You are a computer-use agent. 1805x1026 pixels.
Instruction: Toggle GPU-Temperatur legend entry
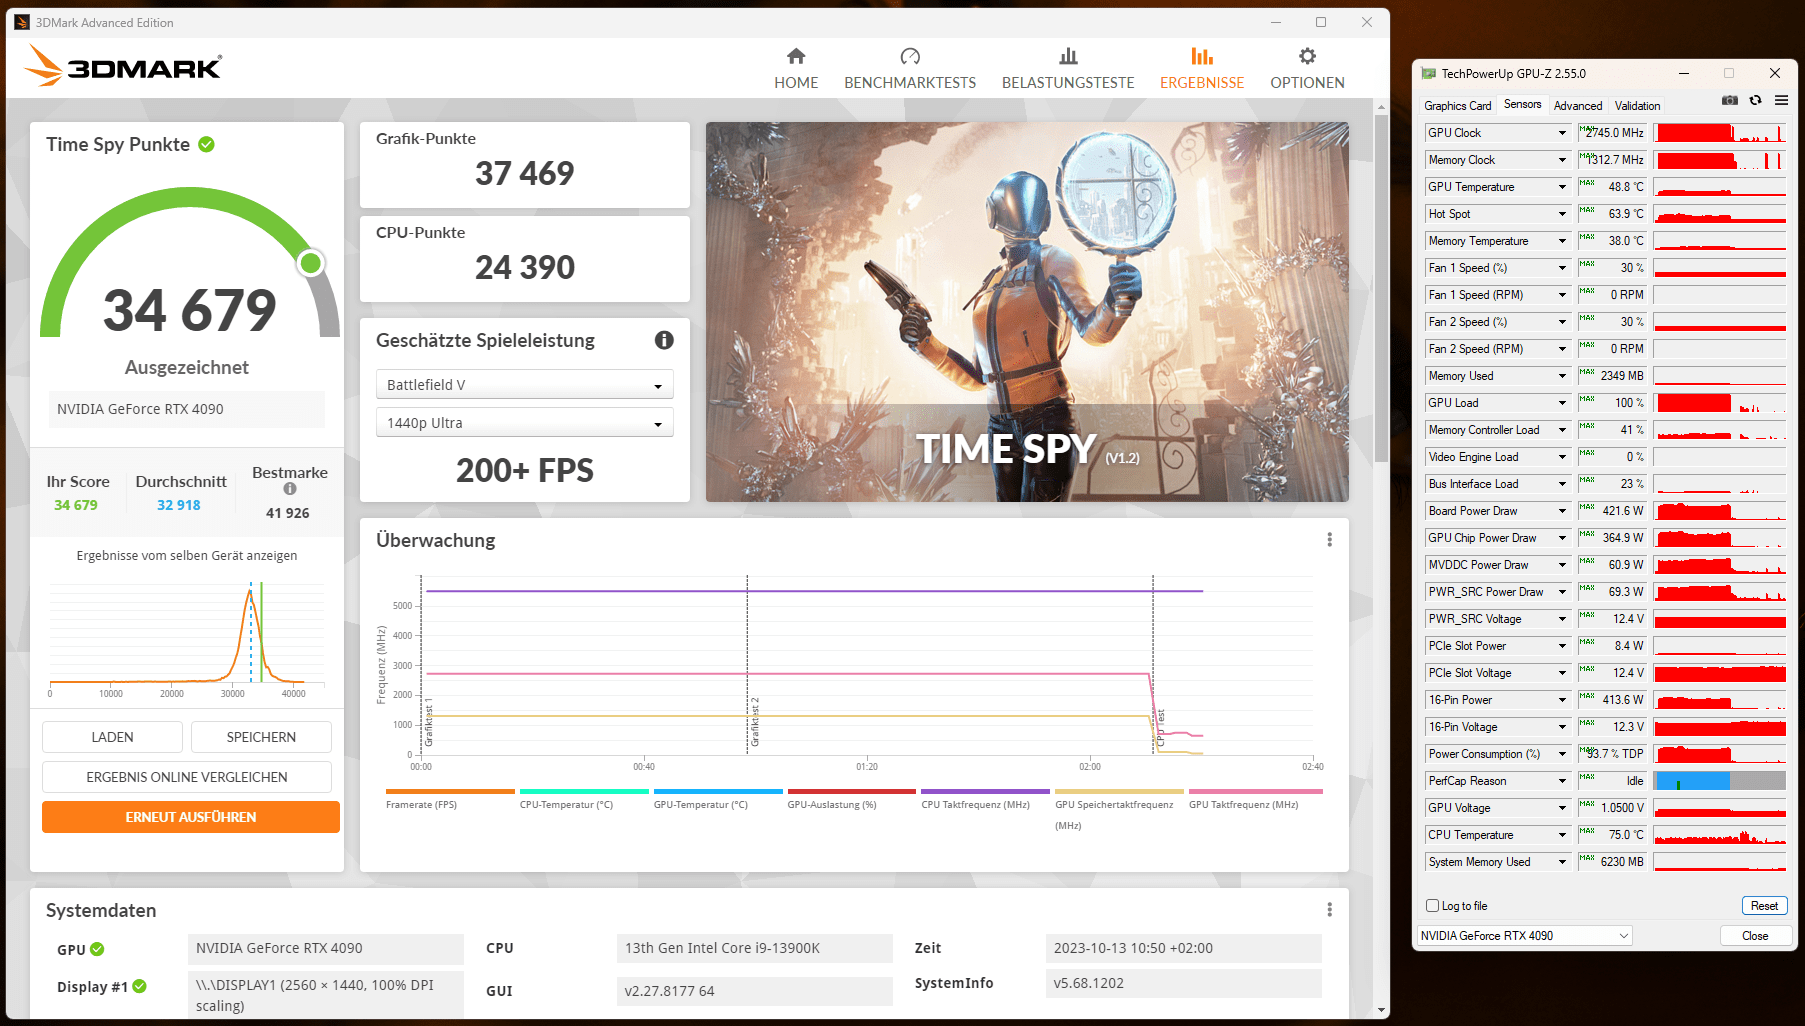pos(718,798)
